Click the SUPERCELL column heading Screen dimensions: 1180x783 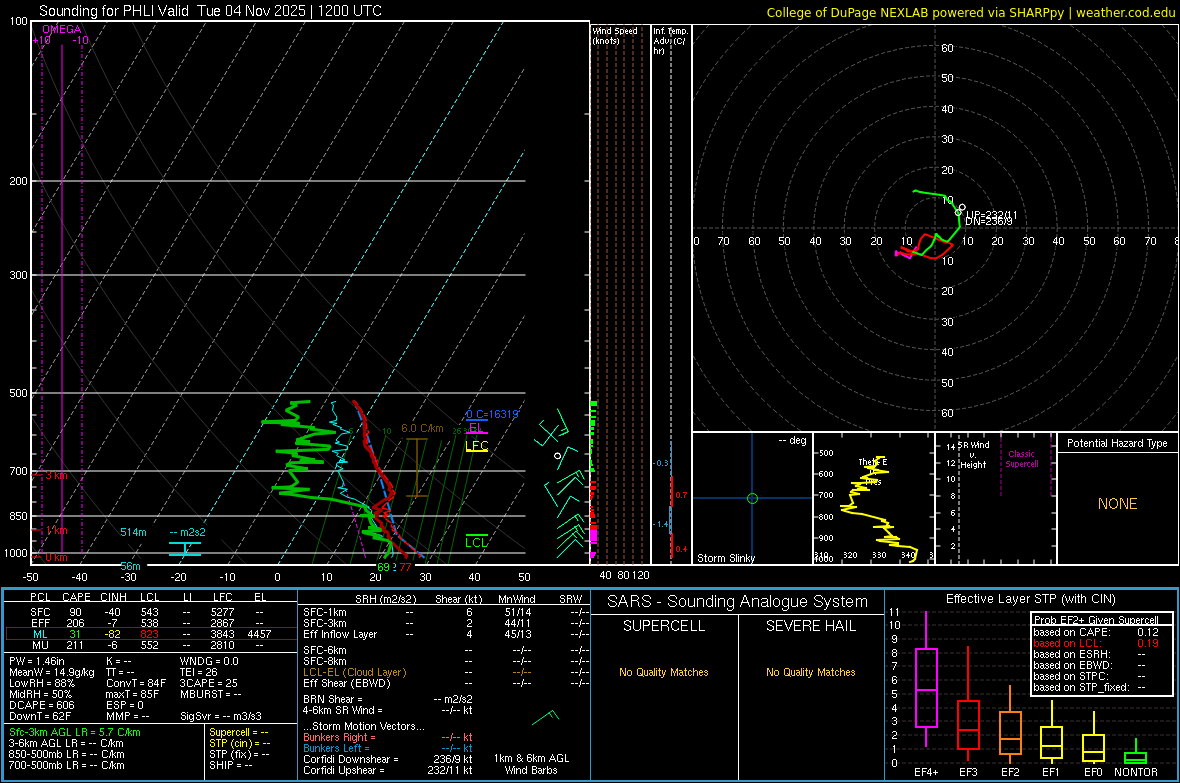click(664, 626)
